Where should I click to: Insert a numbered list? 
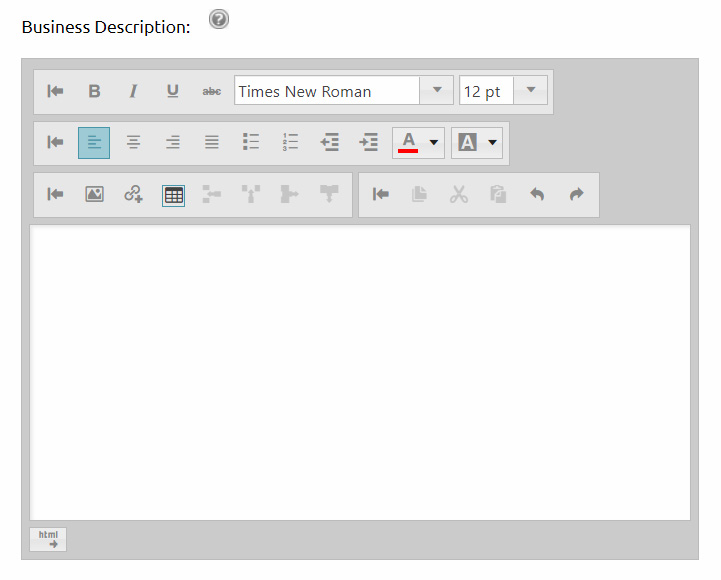pyautogui.click(x=291, y=143)
